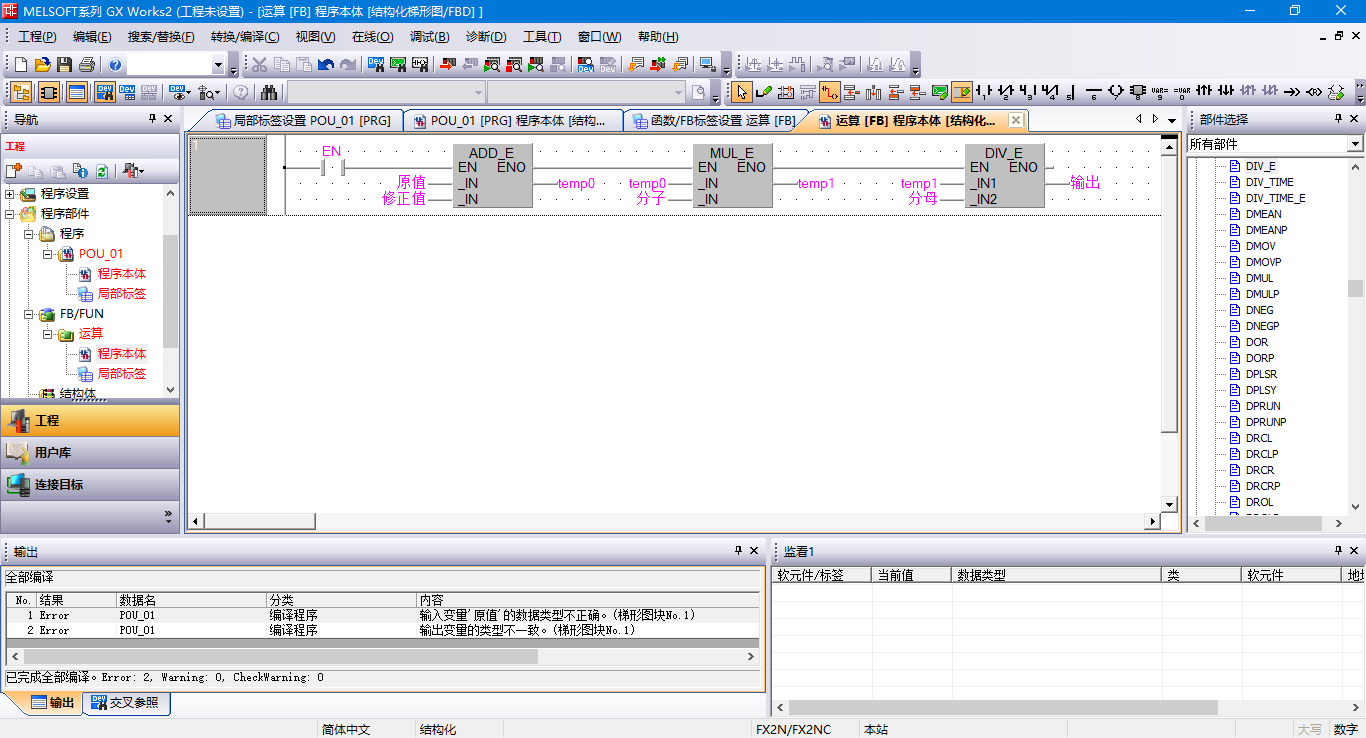Pin the 导航 navigation panel

[152, 119]
